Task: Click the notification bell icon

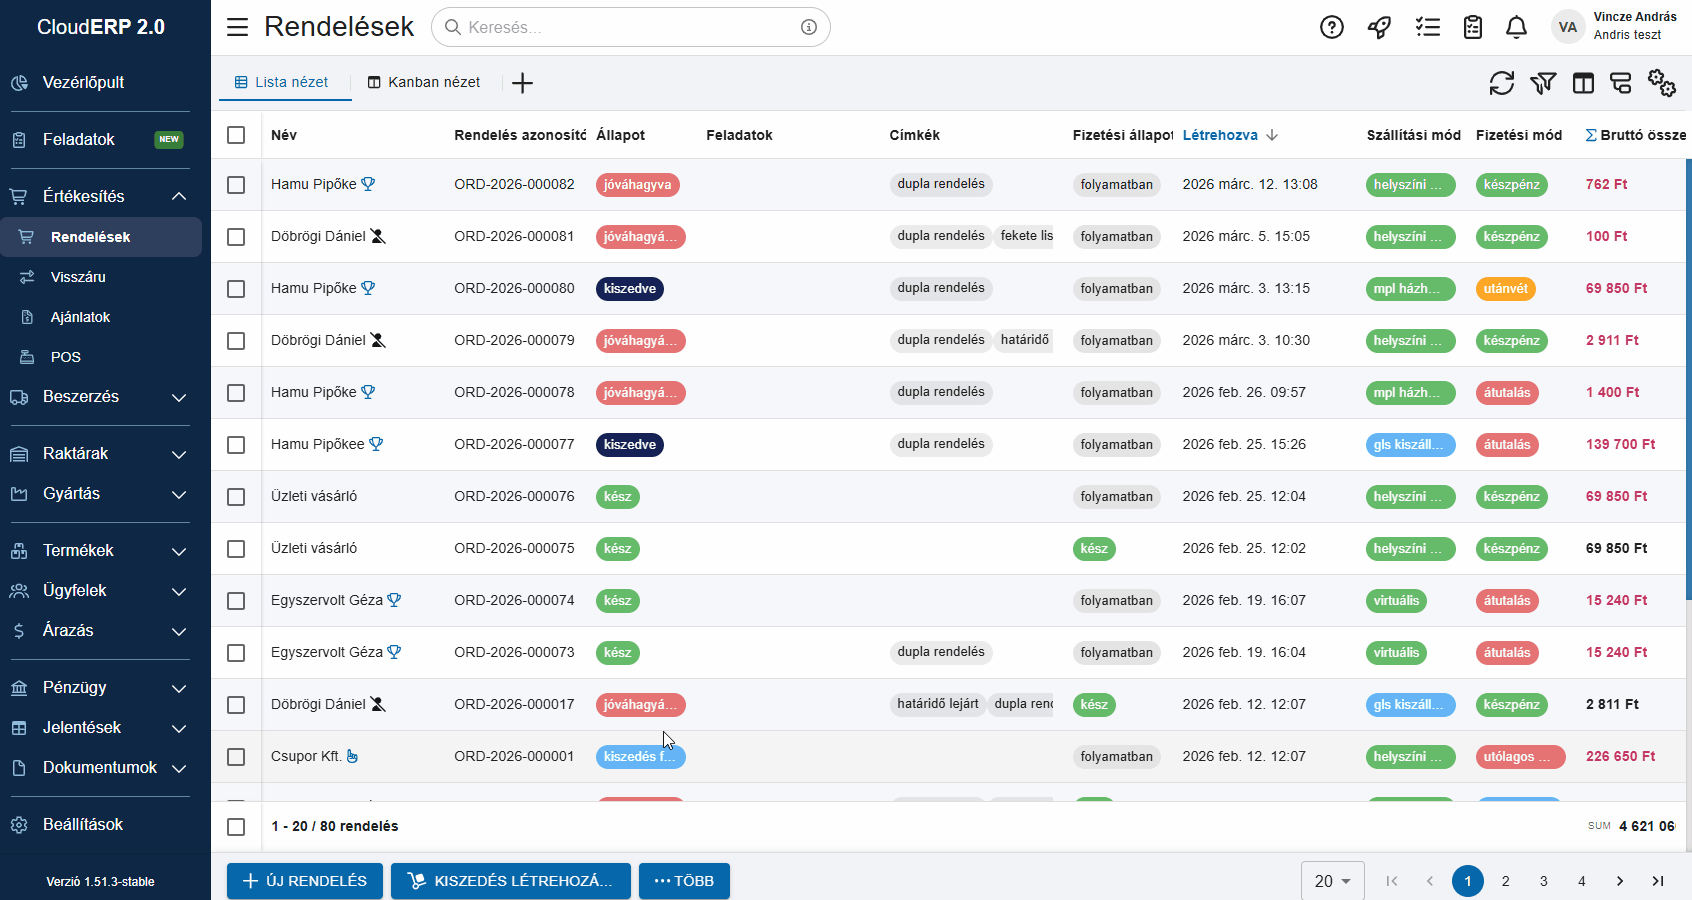Action: (x=1516, y=27)
